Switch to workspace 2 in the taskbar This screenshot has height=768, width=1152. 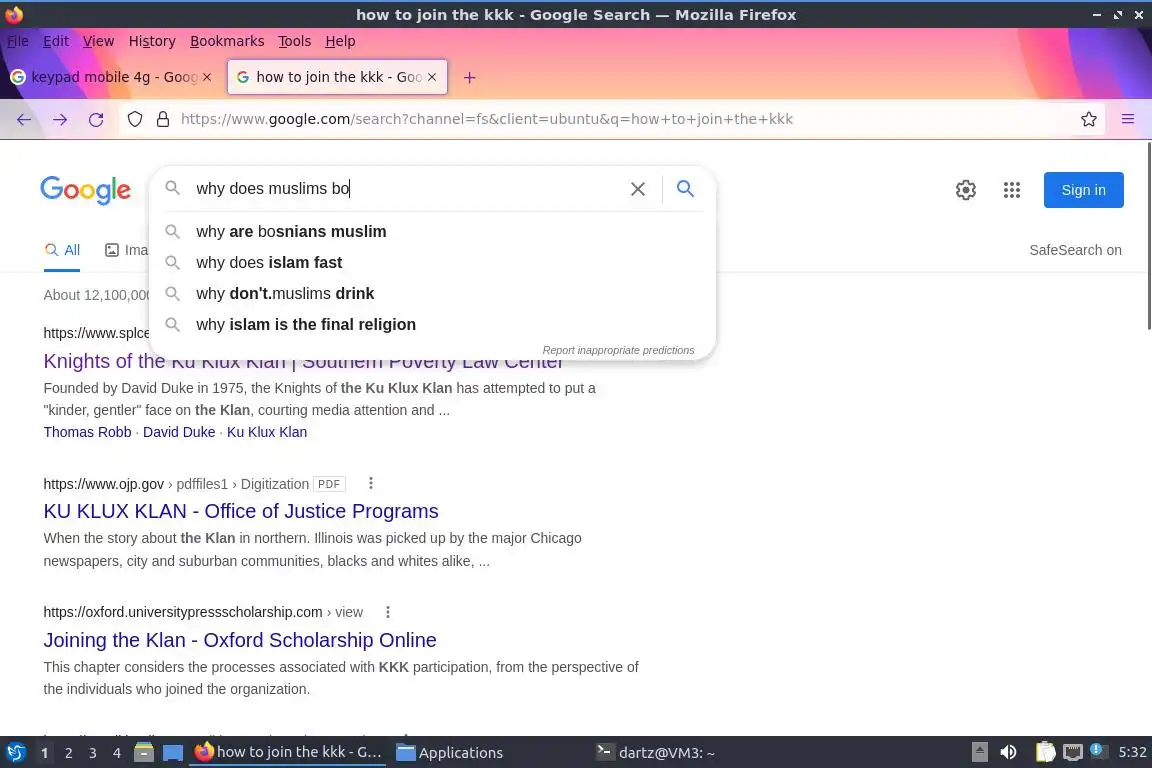[68, 753]
